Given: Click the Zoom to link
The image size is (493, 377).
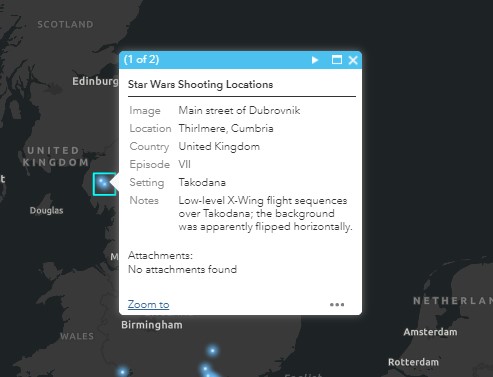Looking at the screenshot, I should 148,304.
